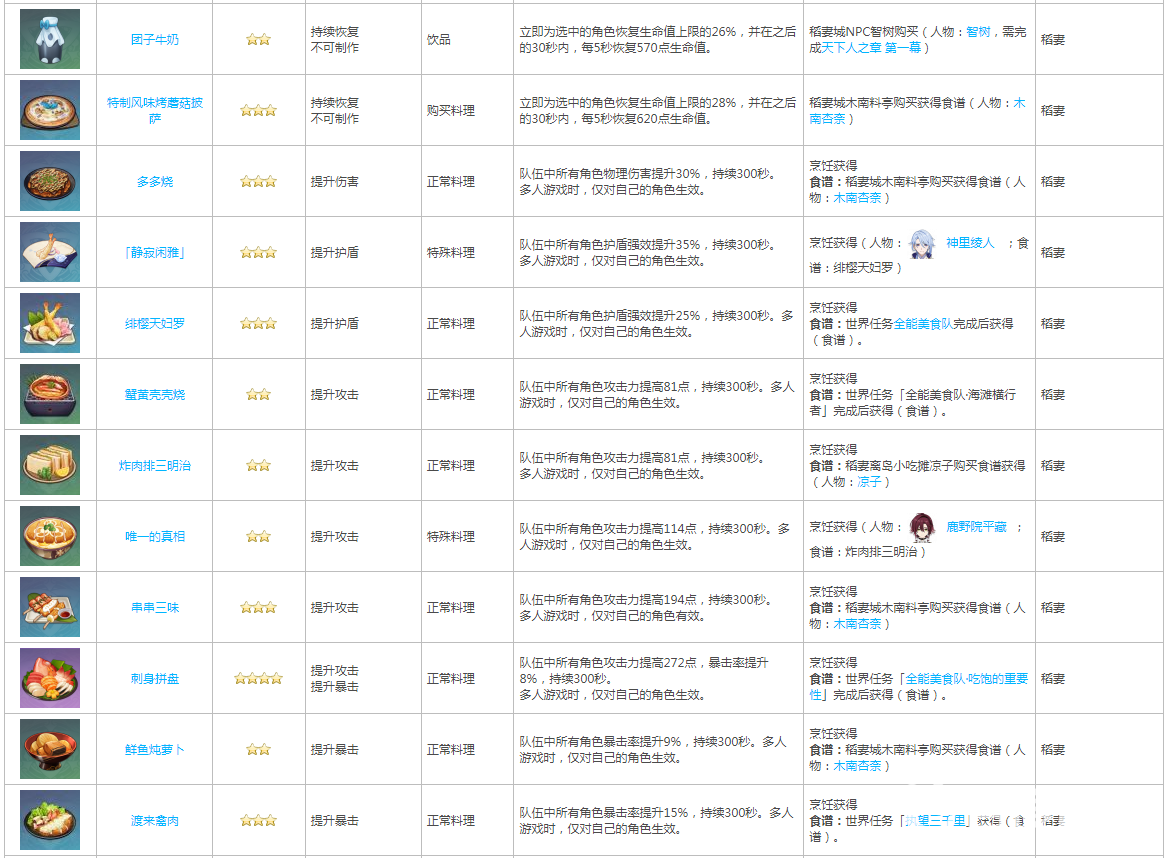This screenshot has width=1171, height=858.
Task: Click the 凉子 vendor link
Action: pyautogui.click(x=869, y=482)
